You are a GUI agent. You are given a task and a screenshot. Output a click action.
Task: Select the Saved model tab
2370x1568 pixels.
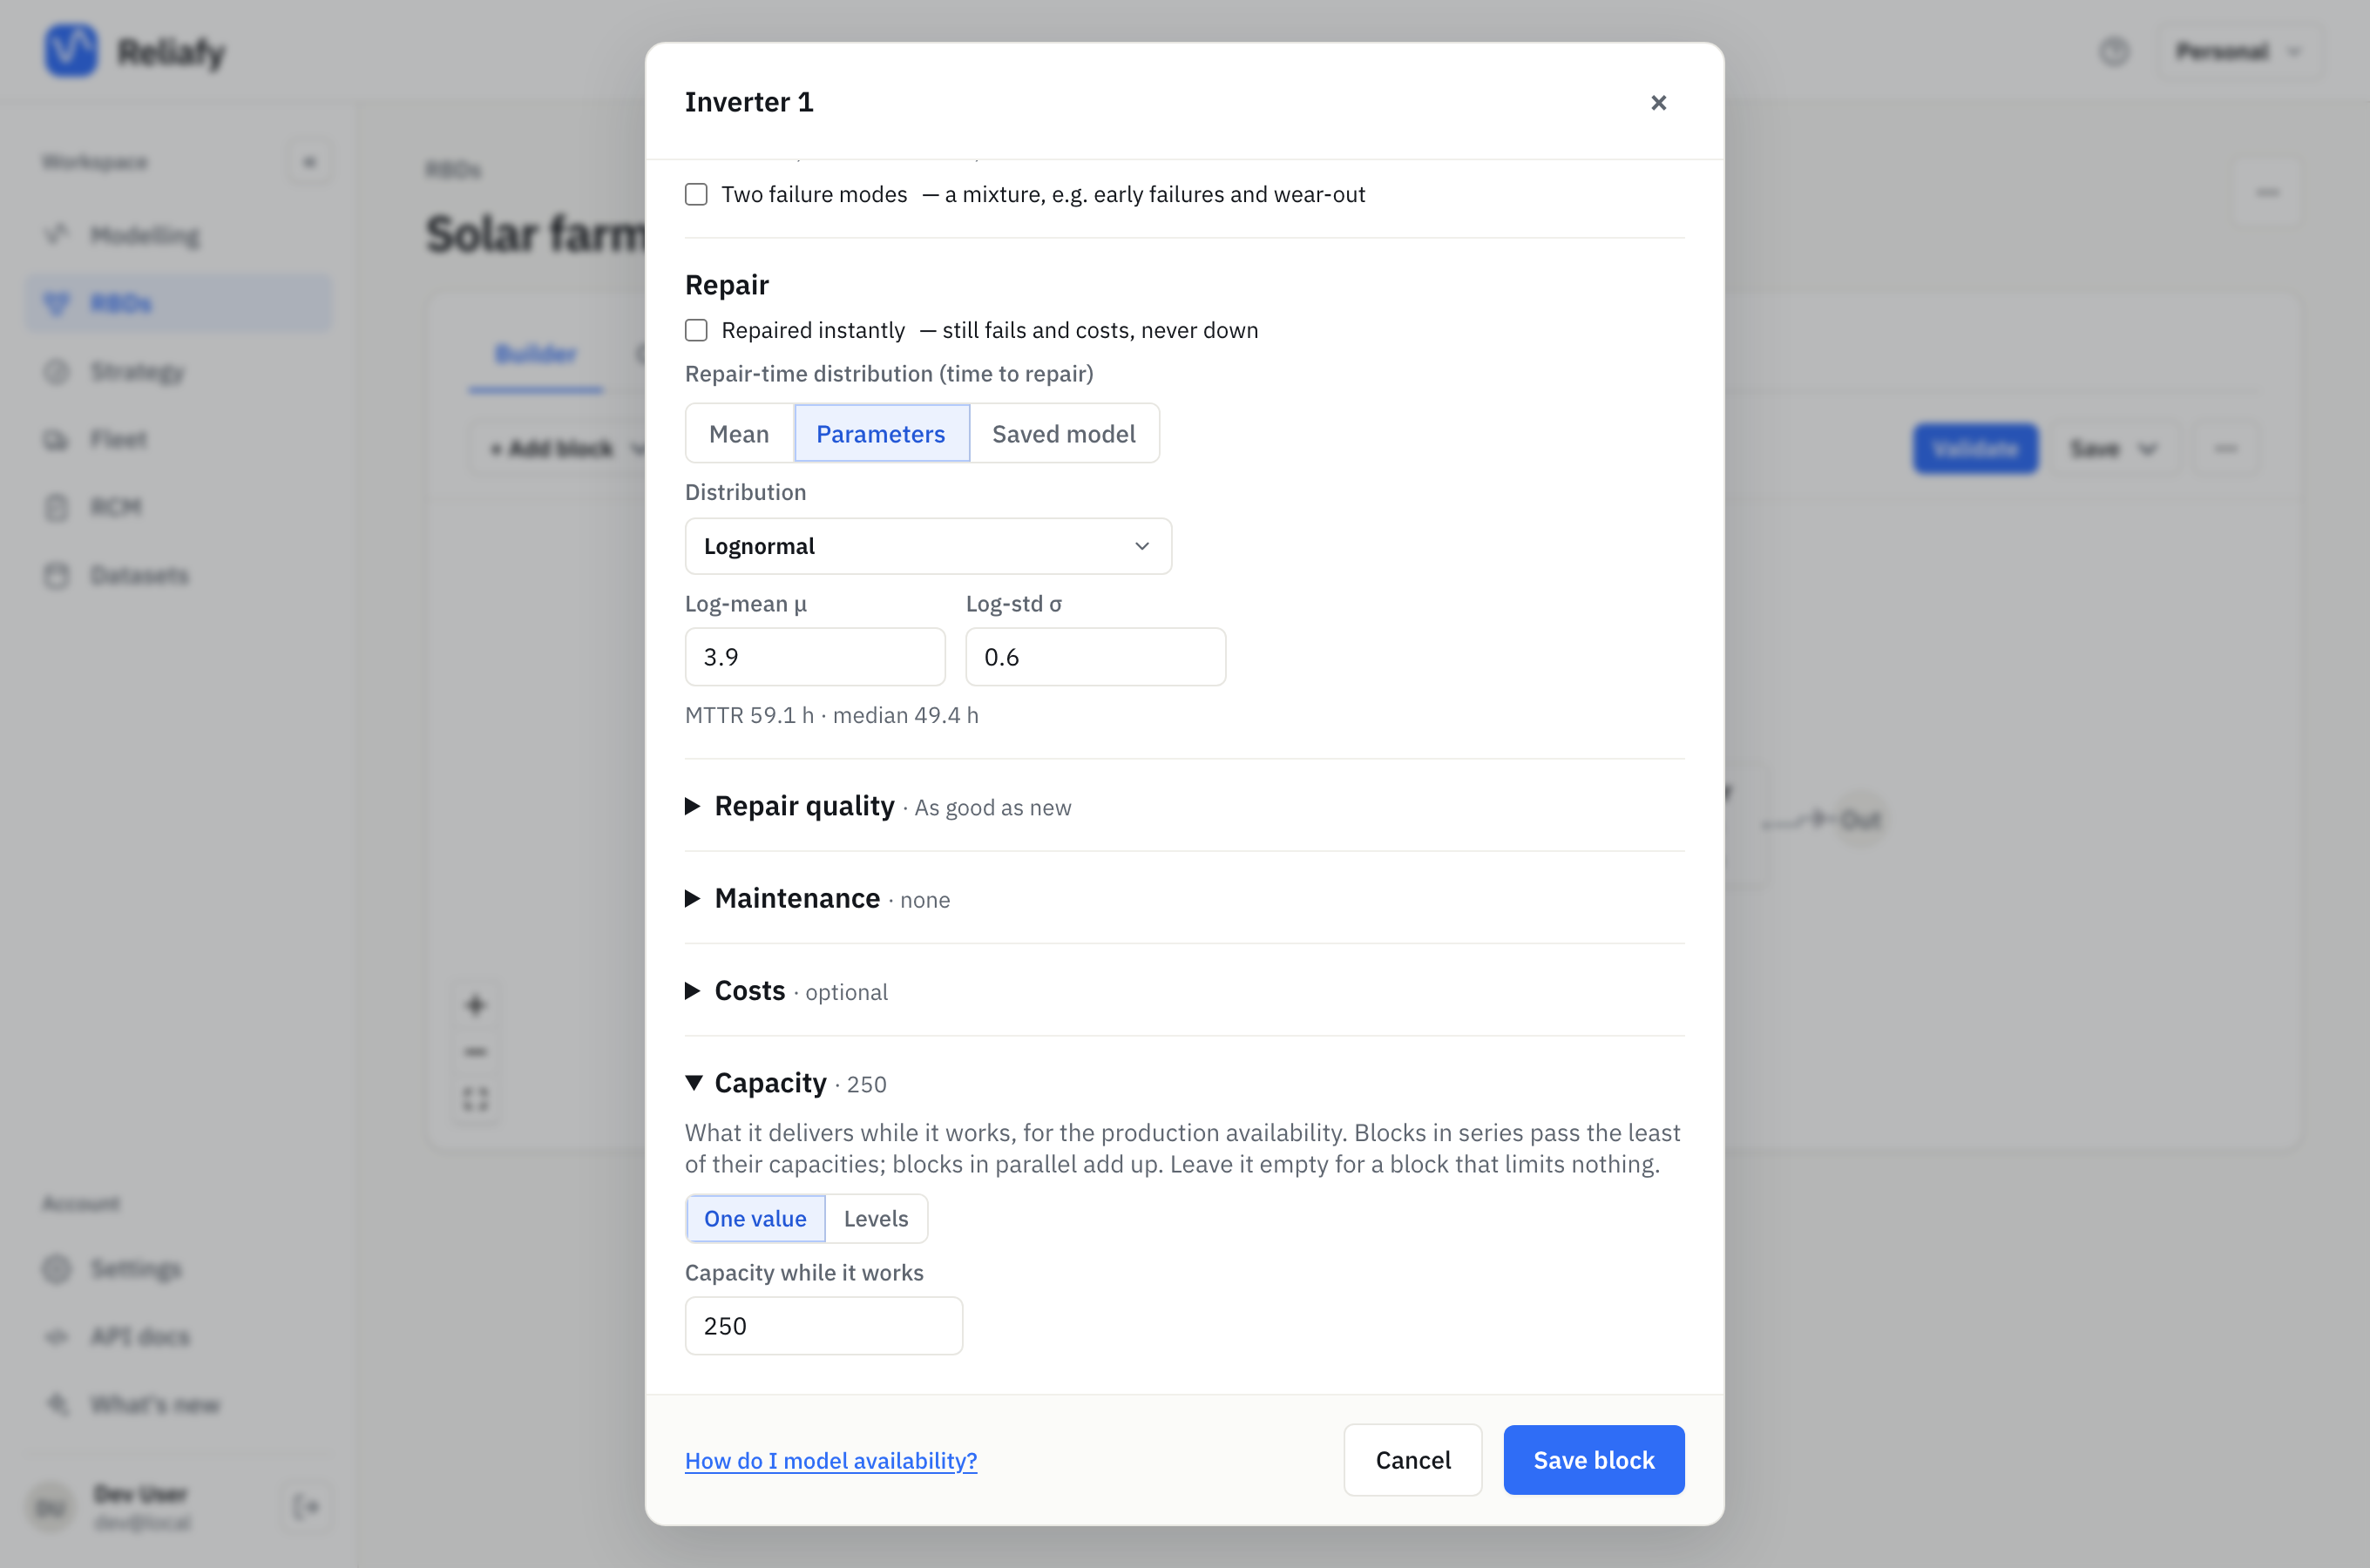1064,433
